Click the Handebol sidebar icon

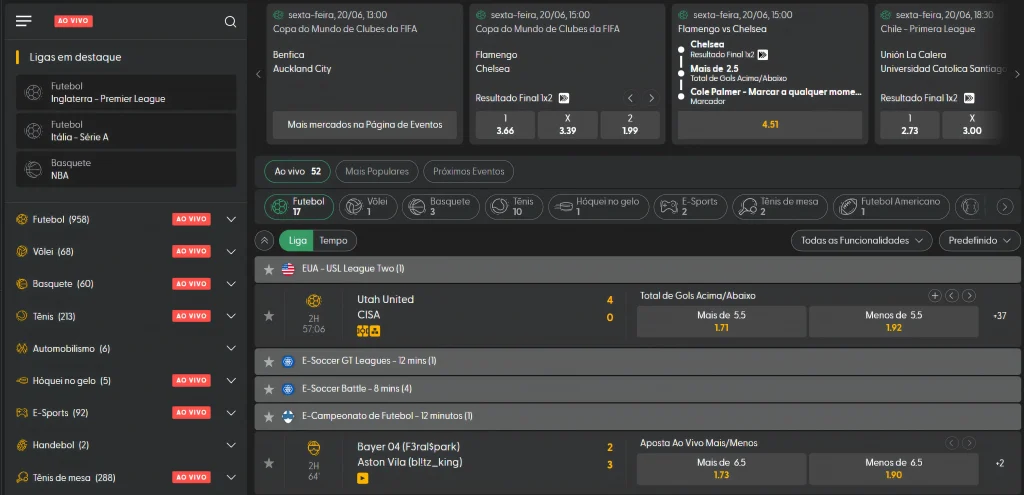point(22,445)
